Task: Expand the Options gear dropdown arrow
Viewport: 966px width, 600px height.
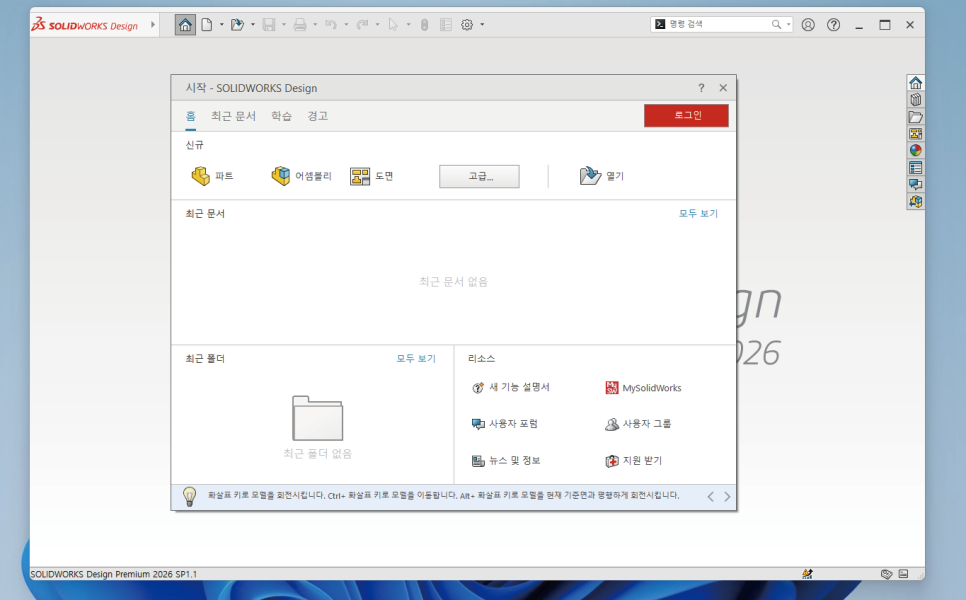Action: (x=482, y=25)
